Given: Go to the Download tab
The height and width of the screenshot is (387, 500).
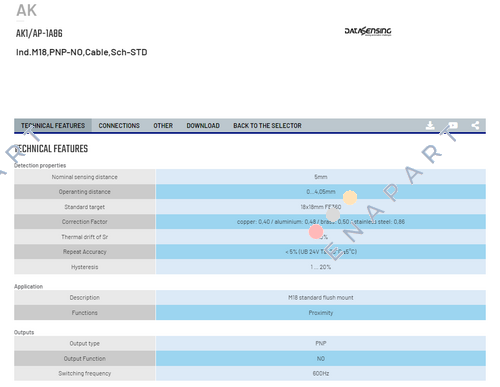Looking at the screenshot, I should click(203, 126).
